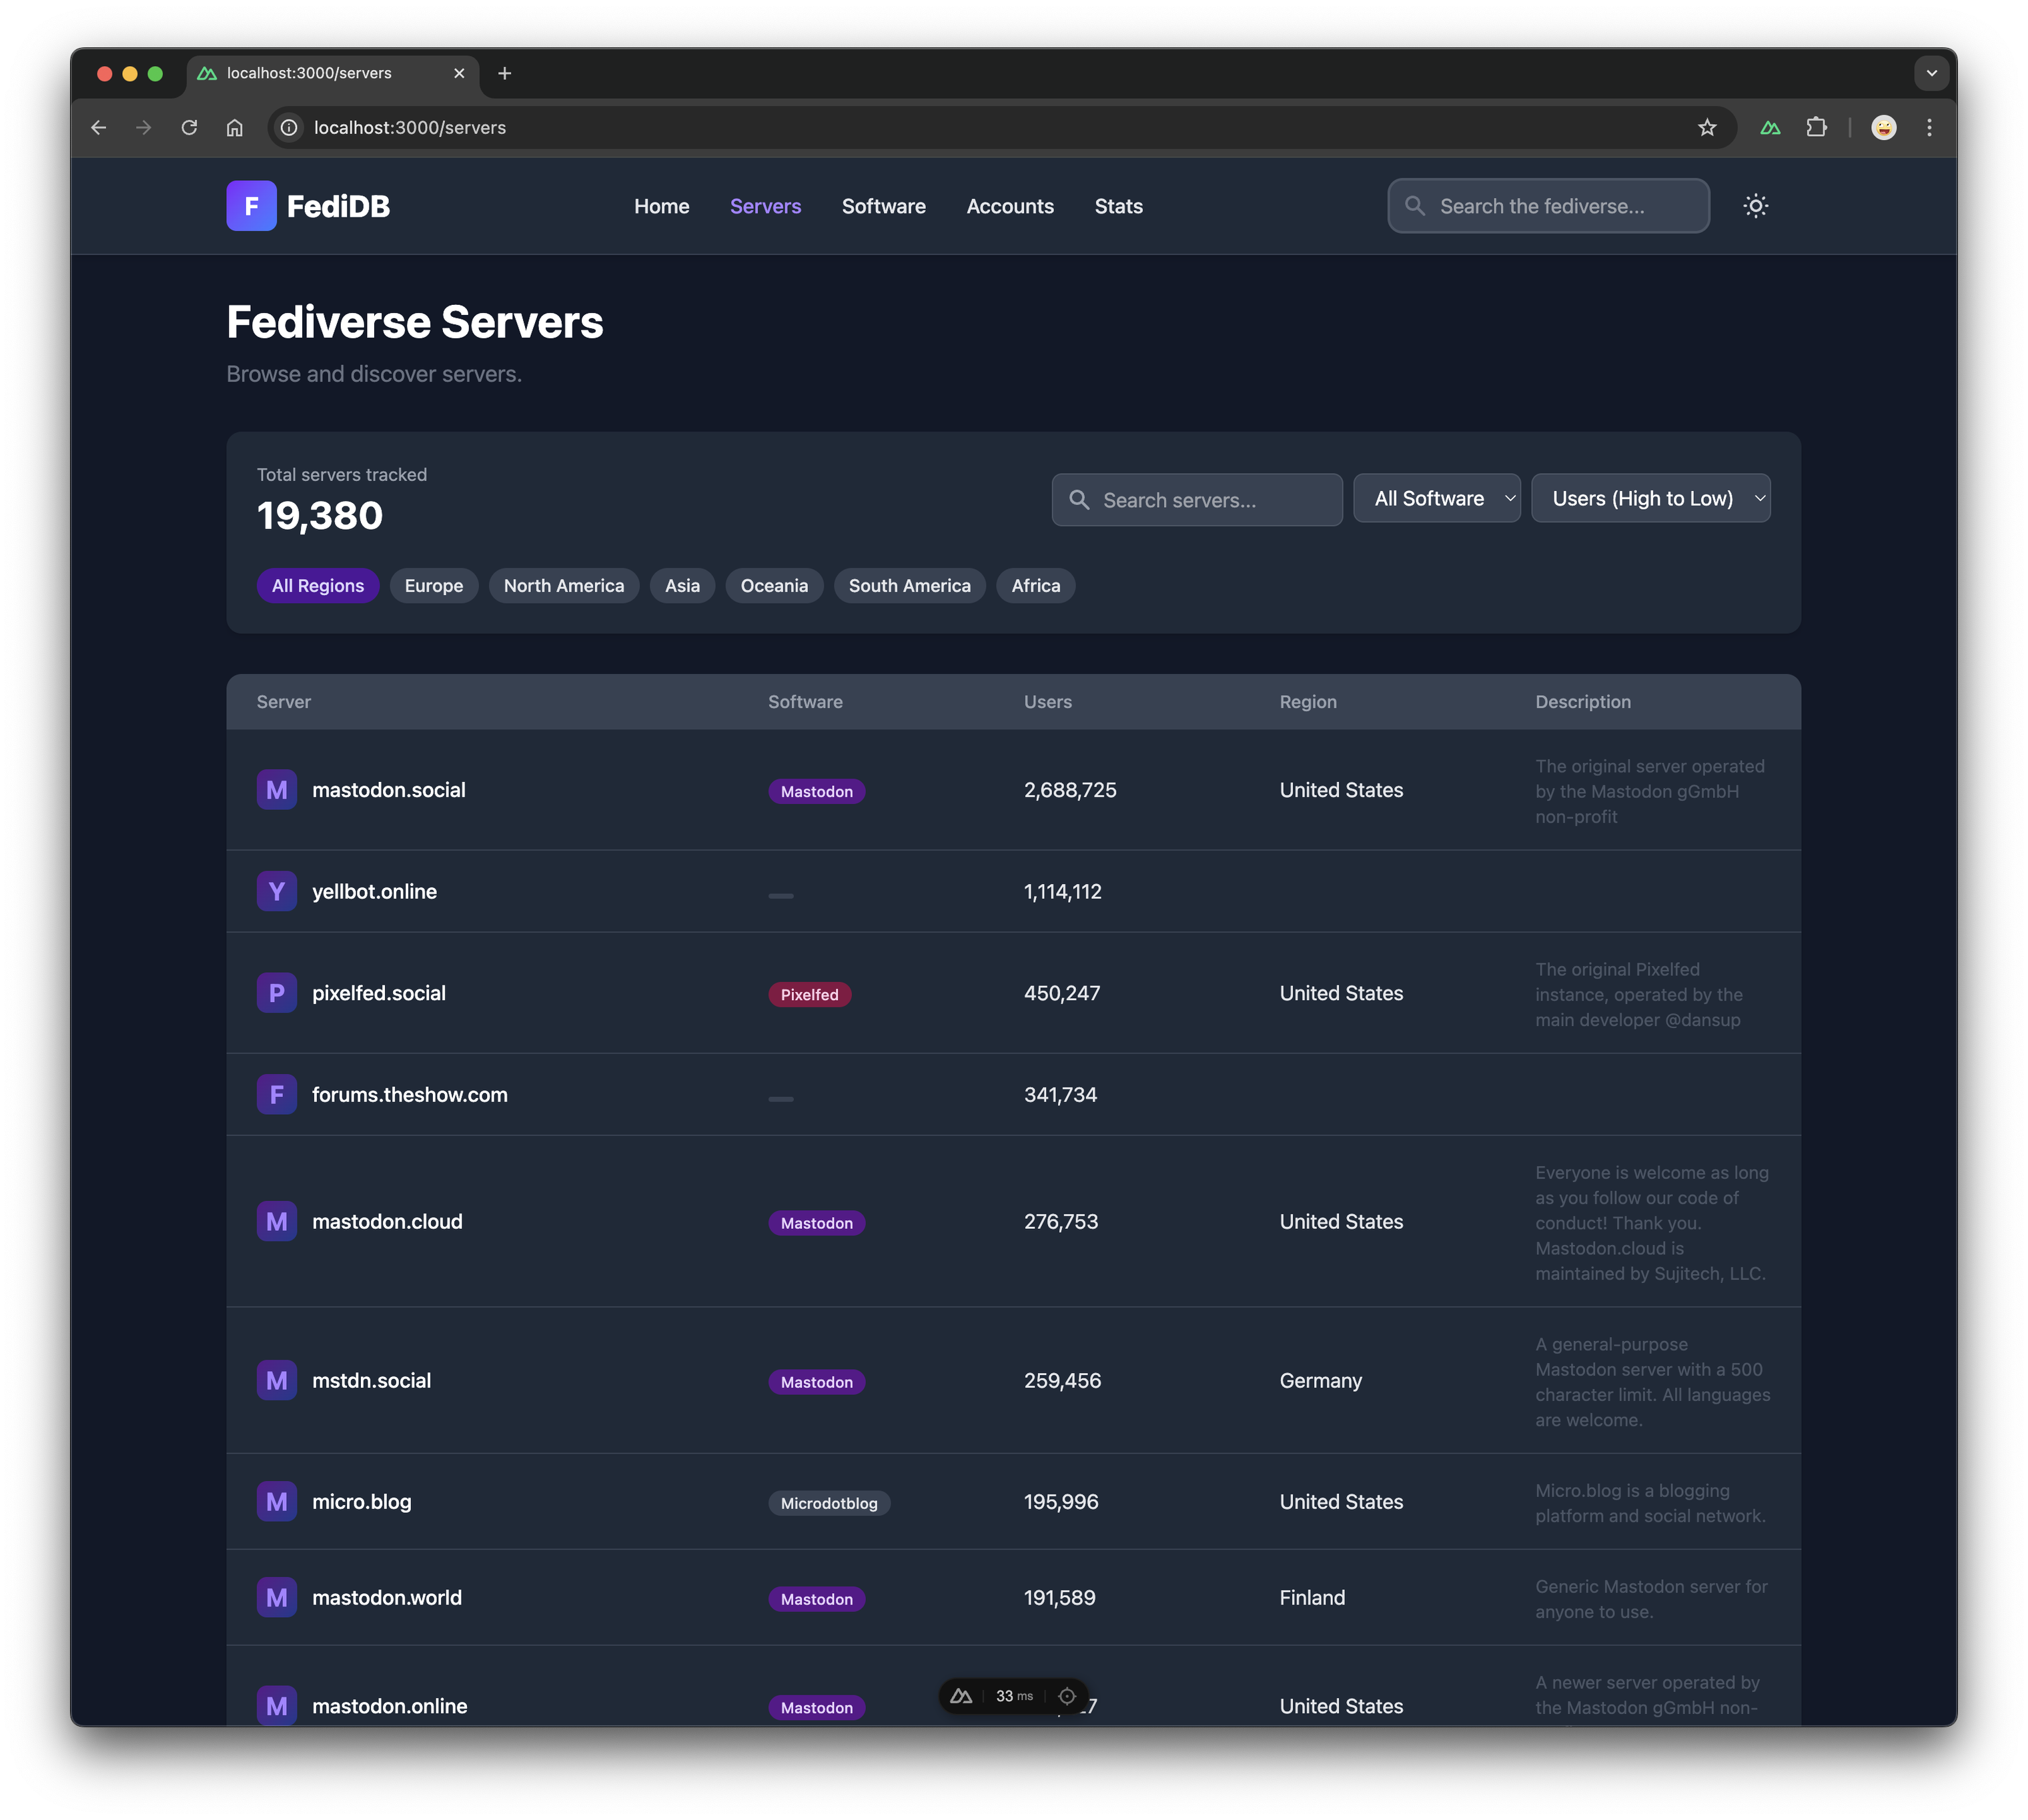The width and height of the screenshot is (2028, 1820).
Task: Expand the tab search chevron
Action: (x=1931, y=73)
